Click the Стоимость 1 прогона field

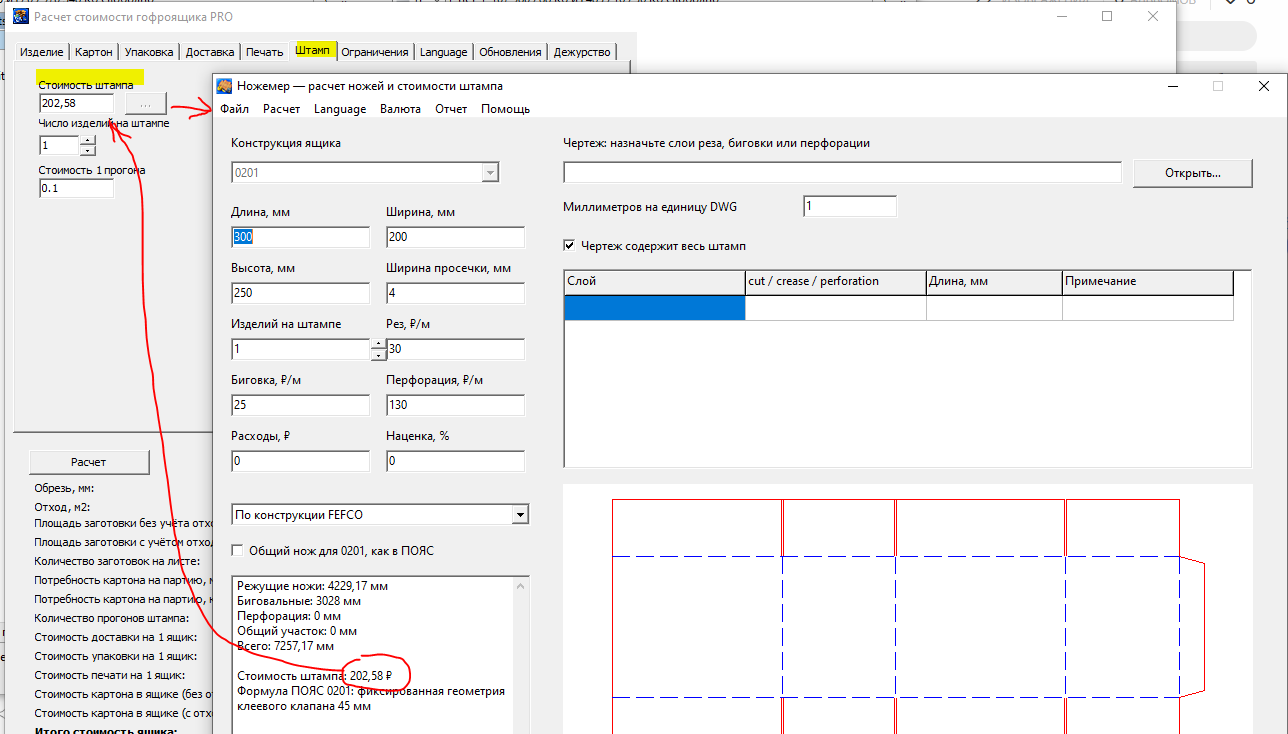click(76, 188)
